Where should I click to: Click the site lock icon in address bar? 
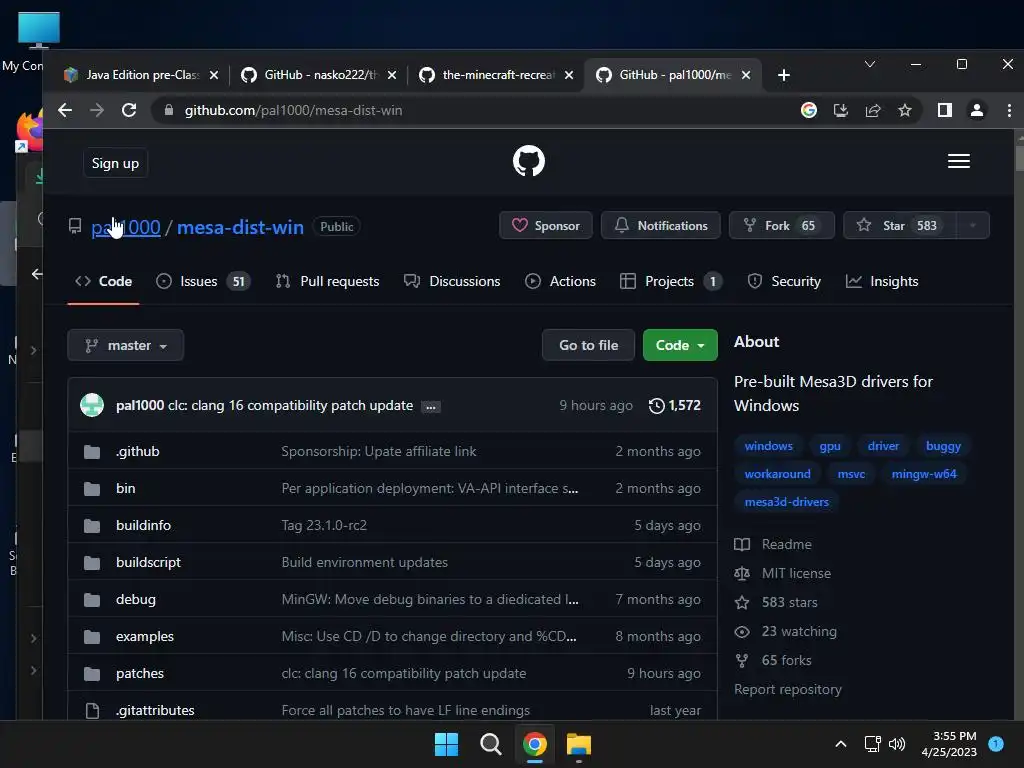pos(168,110)
